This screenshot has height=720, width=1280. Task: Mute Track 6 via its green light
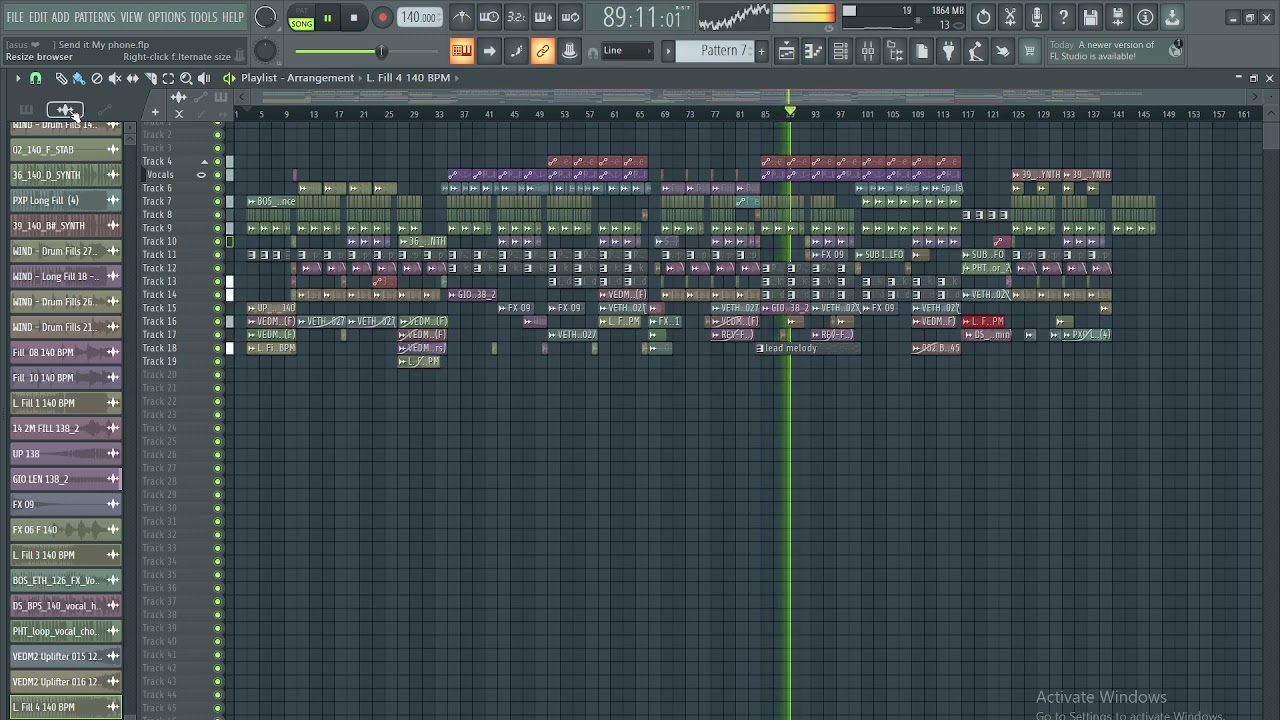[x=218, y=188]
